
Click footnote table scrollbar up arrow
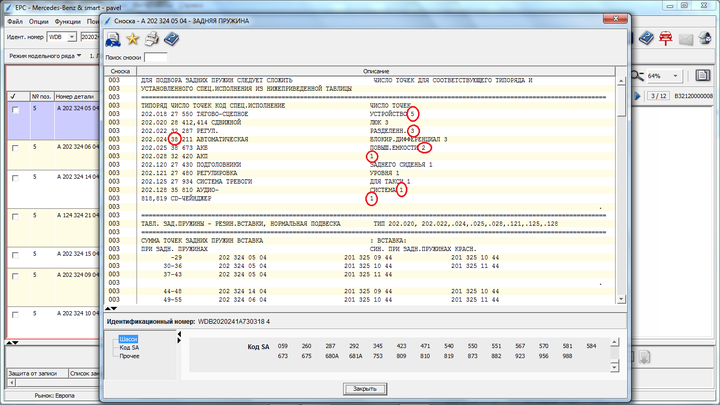621,81
